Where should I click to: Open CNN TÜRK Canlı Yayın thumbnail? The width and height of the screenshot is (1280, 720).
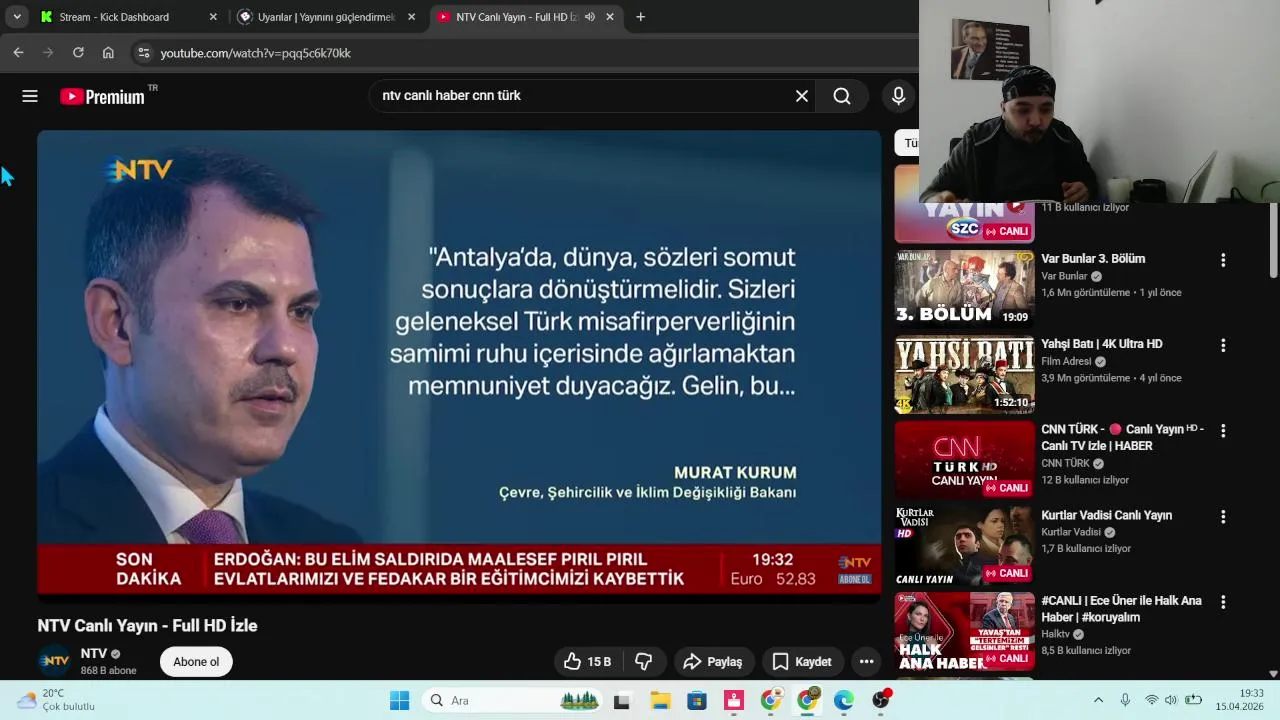click(964, 460)
